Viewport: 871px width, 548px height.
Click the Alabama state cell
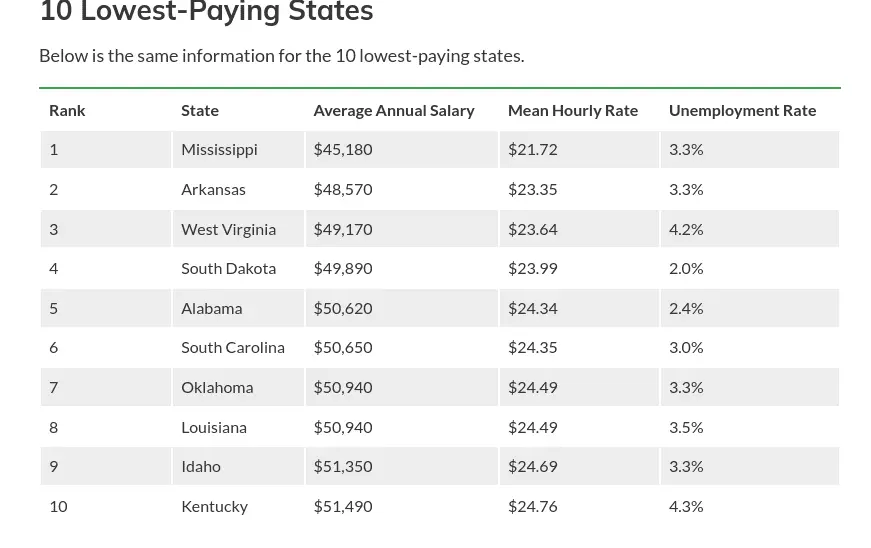click(x=211, y=308)
